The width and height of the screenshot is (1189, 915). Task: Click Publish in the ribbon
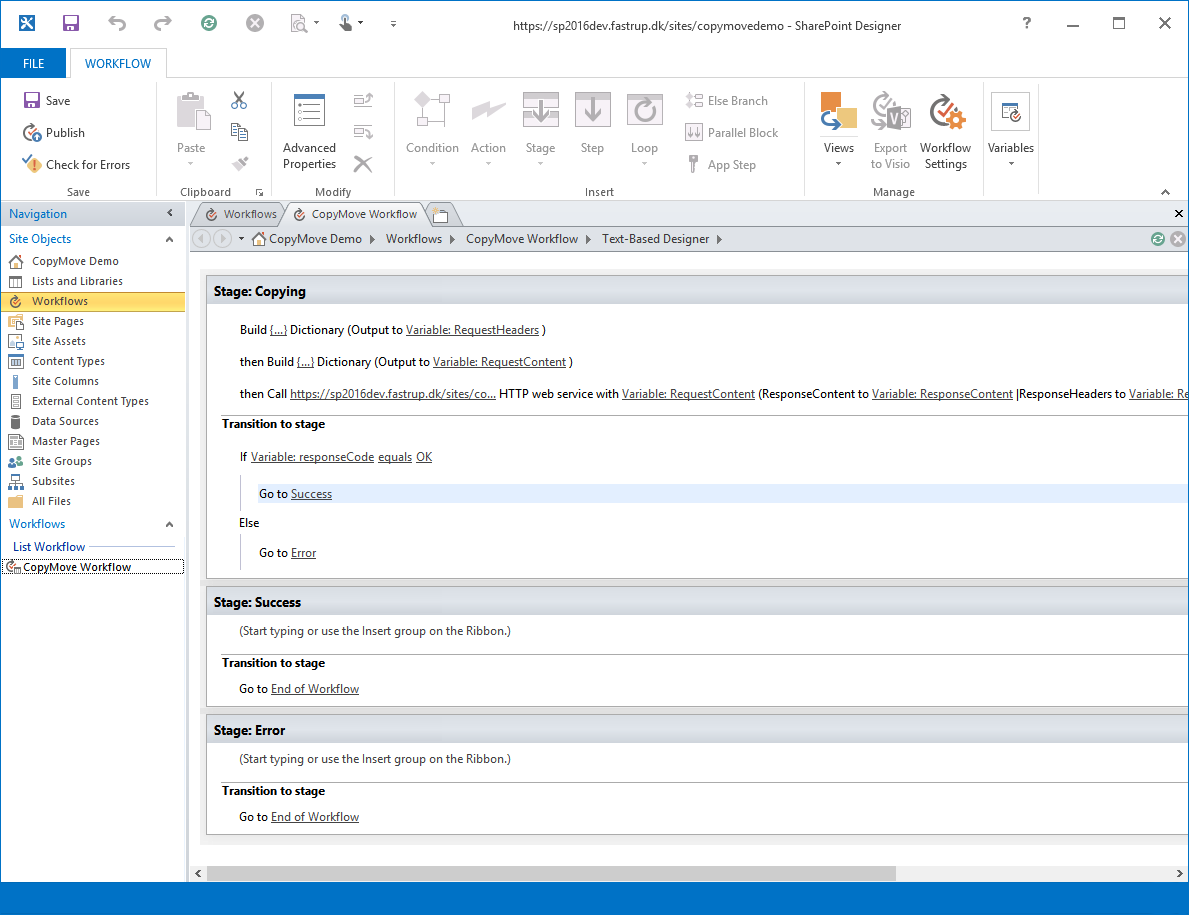pos(55,133)
